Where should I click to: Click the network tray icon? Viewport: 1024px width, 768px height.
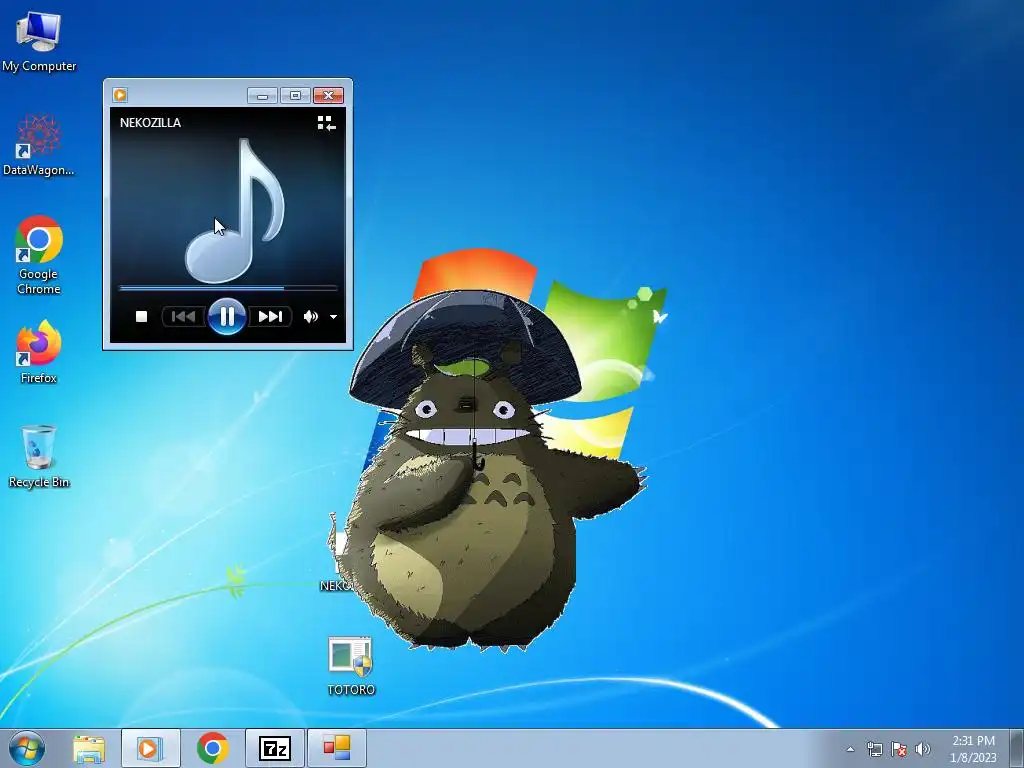(874, 749)
